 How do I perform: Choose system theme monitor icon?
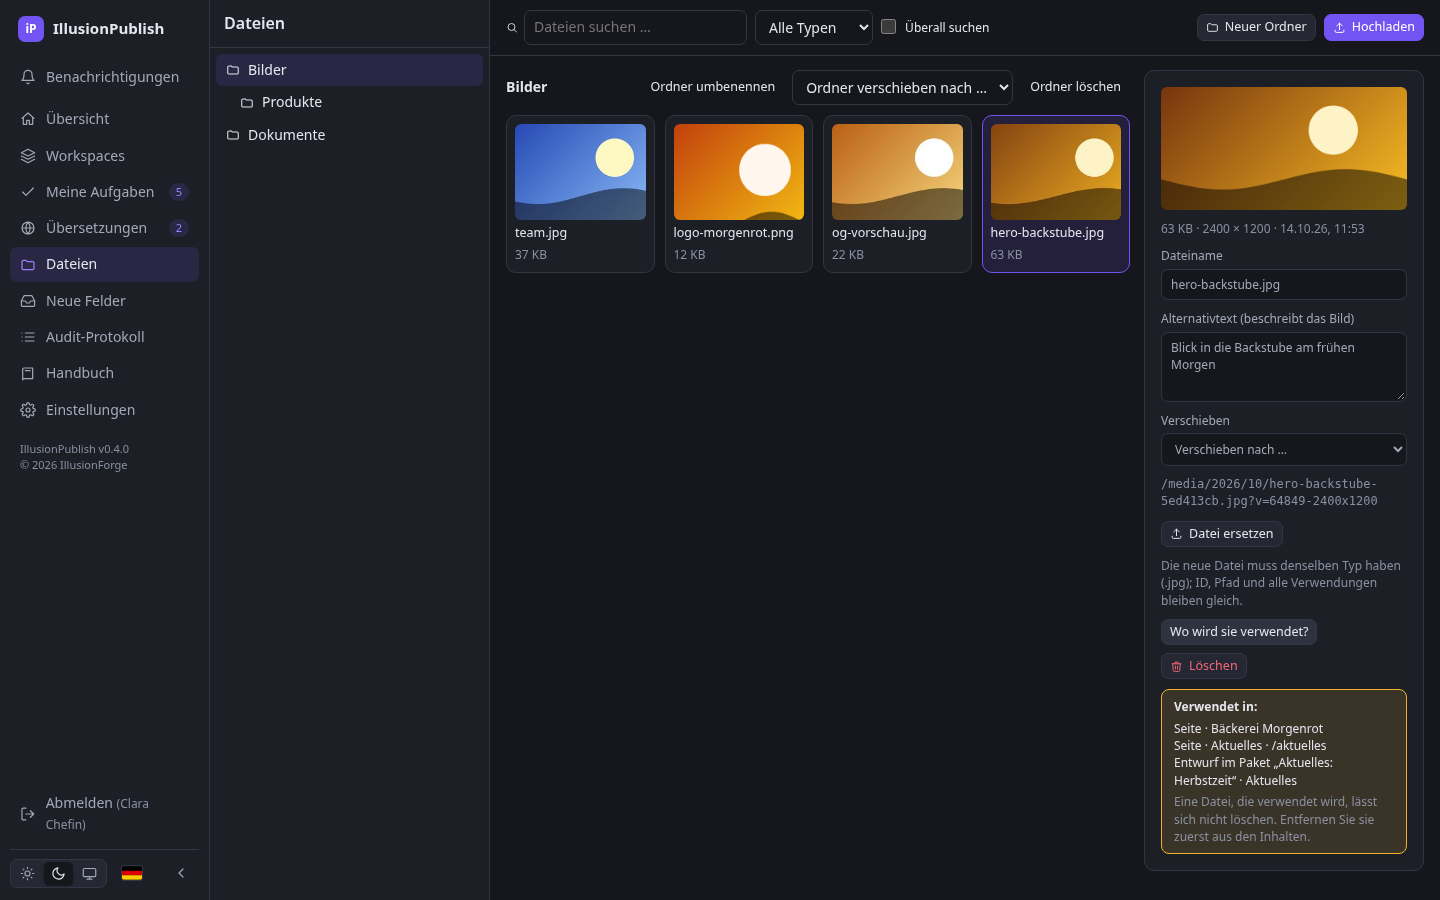[89, 873]
